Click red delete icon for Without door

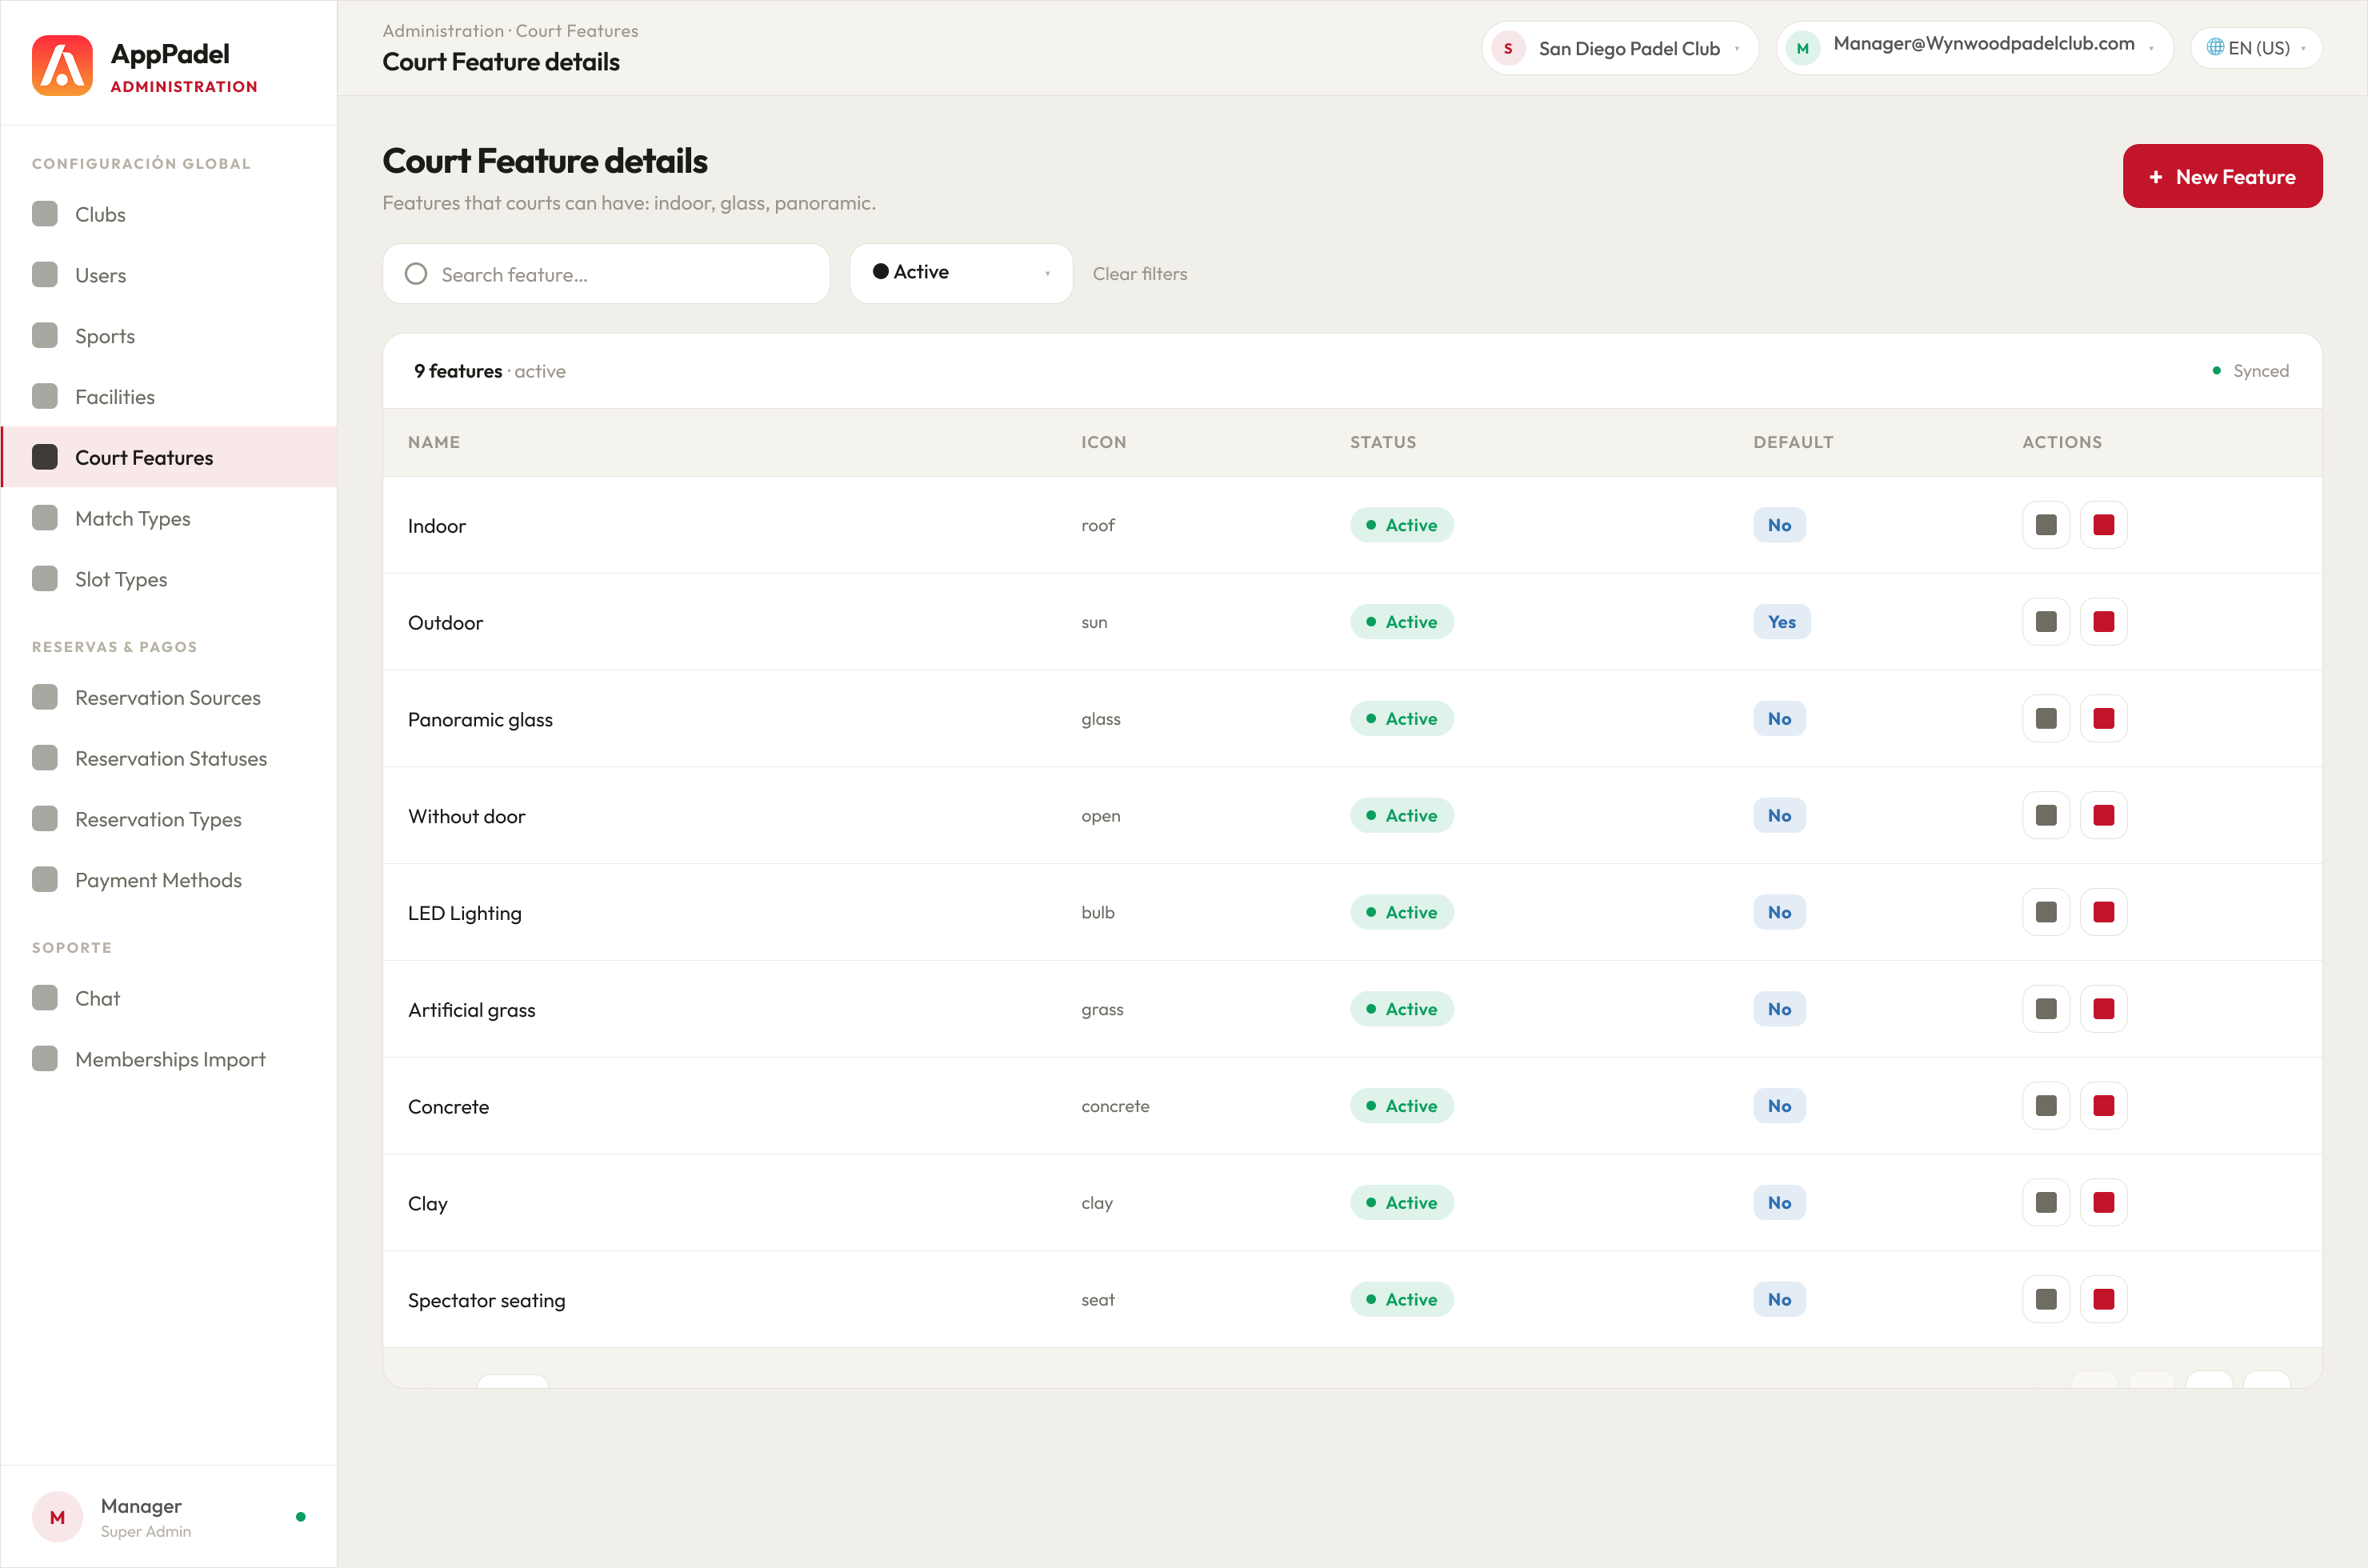click(2103, 815)
